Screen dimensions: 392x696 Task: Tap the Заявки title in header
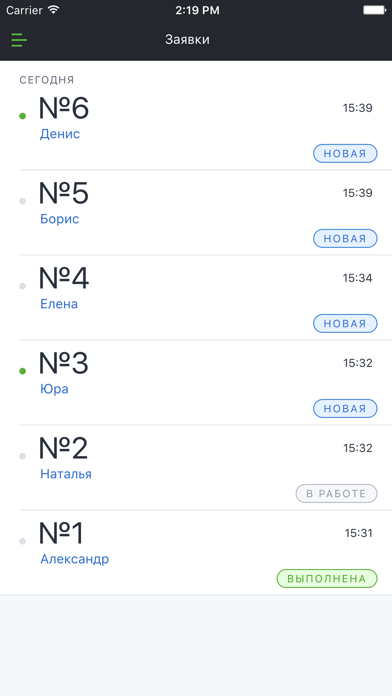(x=187, y=40)
